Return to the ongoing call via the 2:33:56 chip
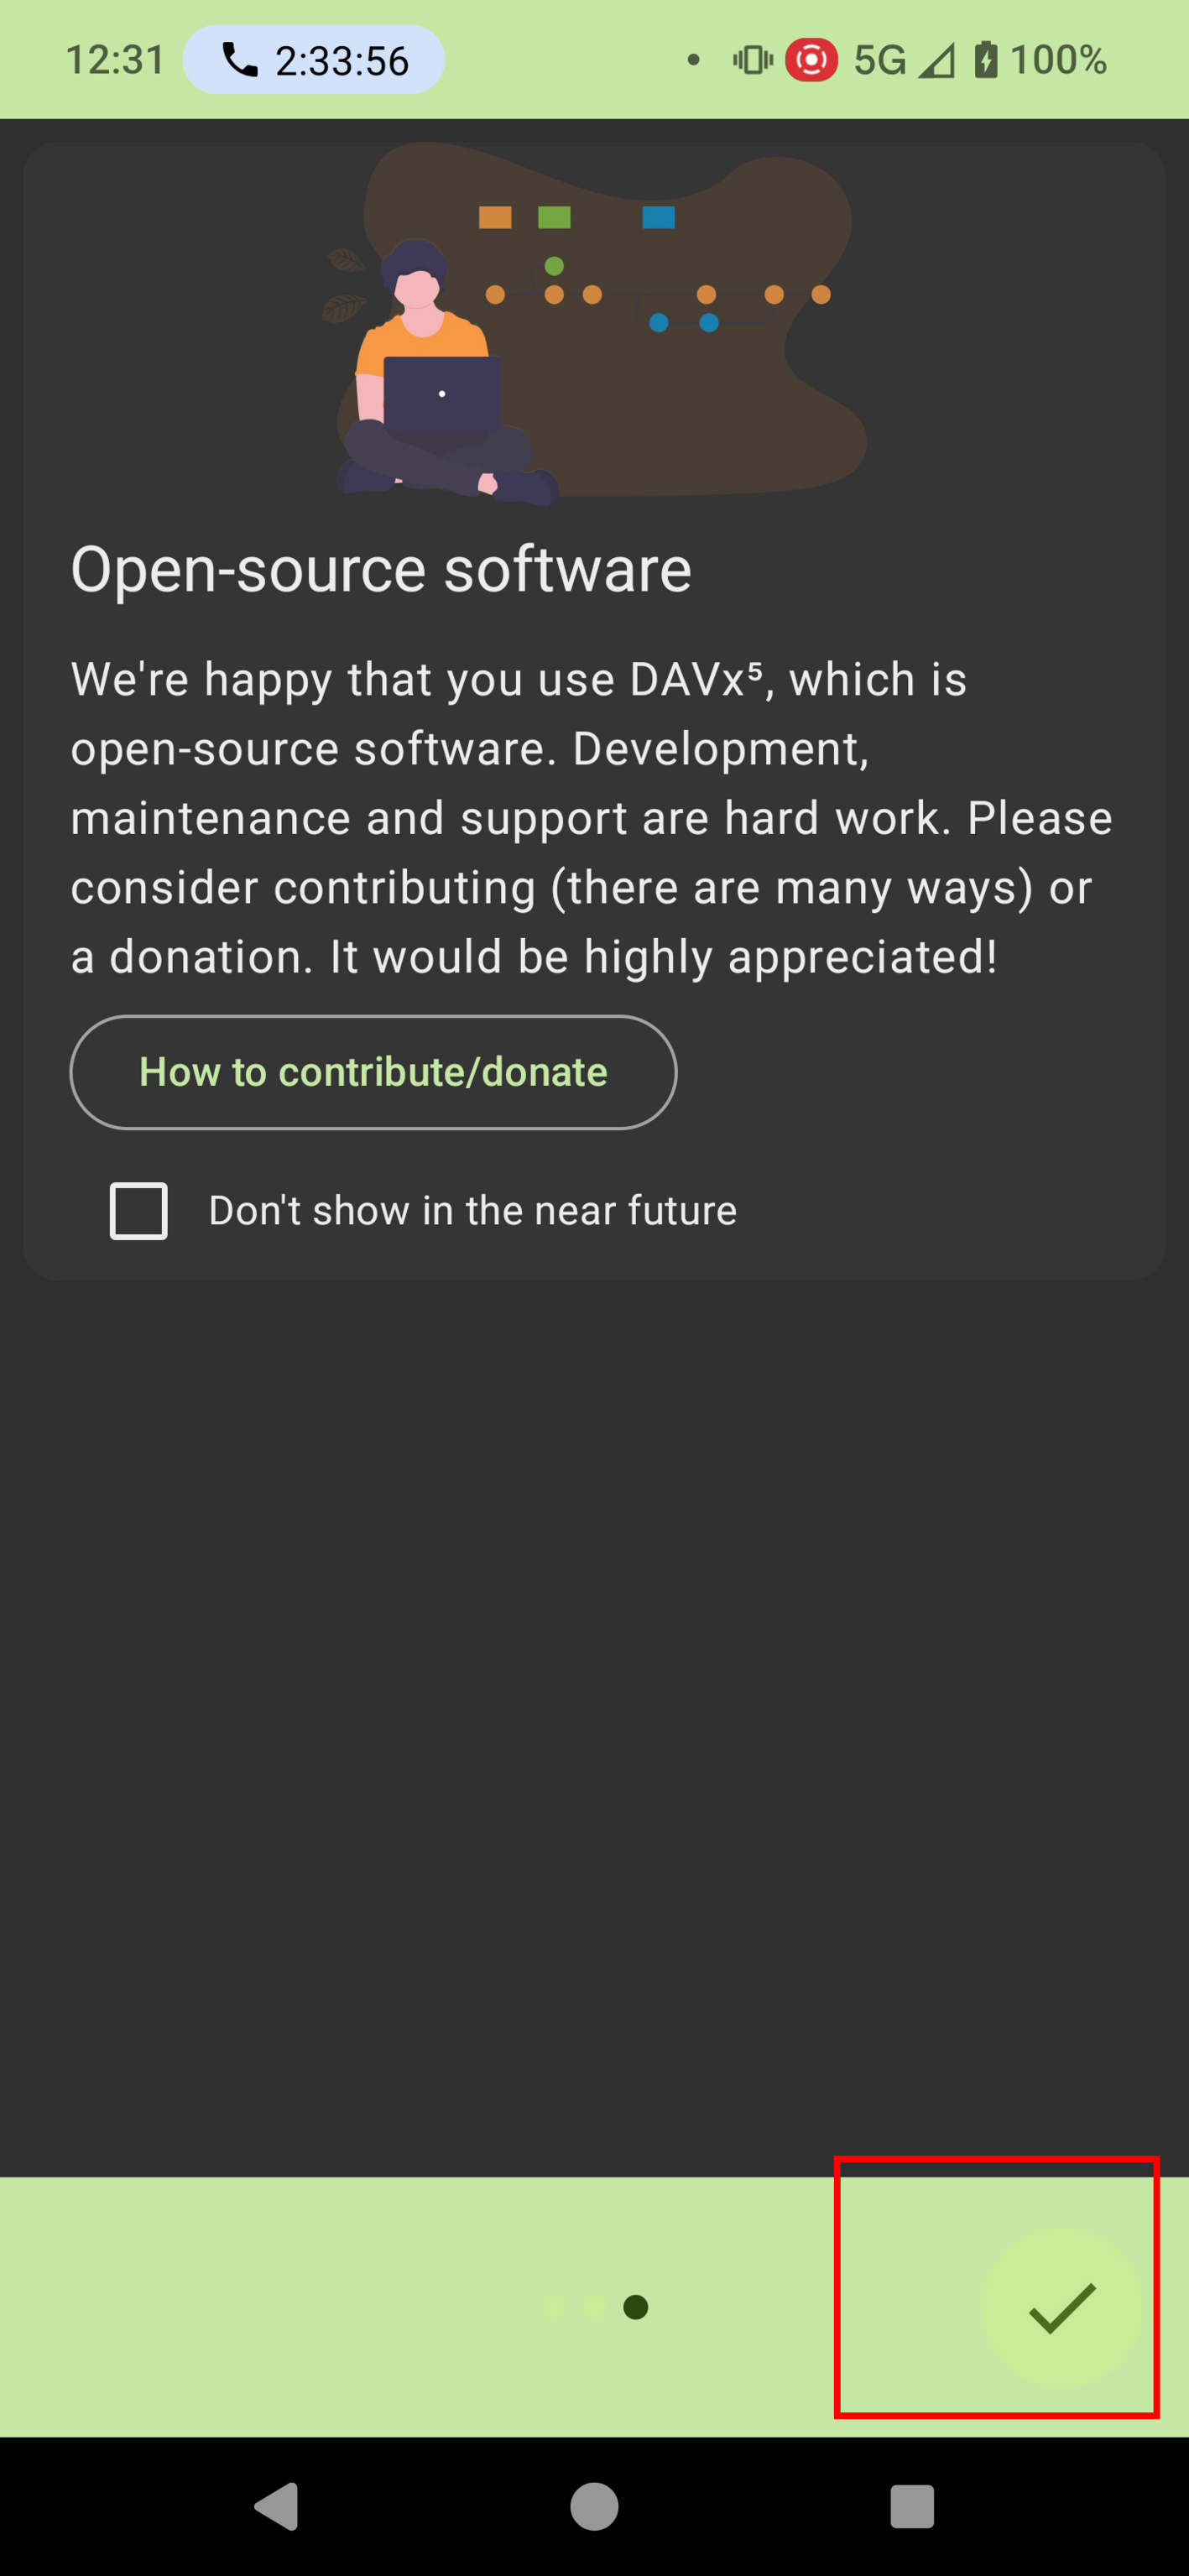 [x=314, y=61]
